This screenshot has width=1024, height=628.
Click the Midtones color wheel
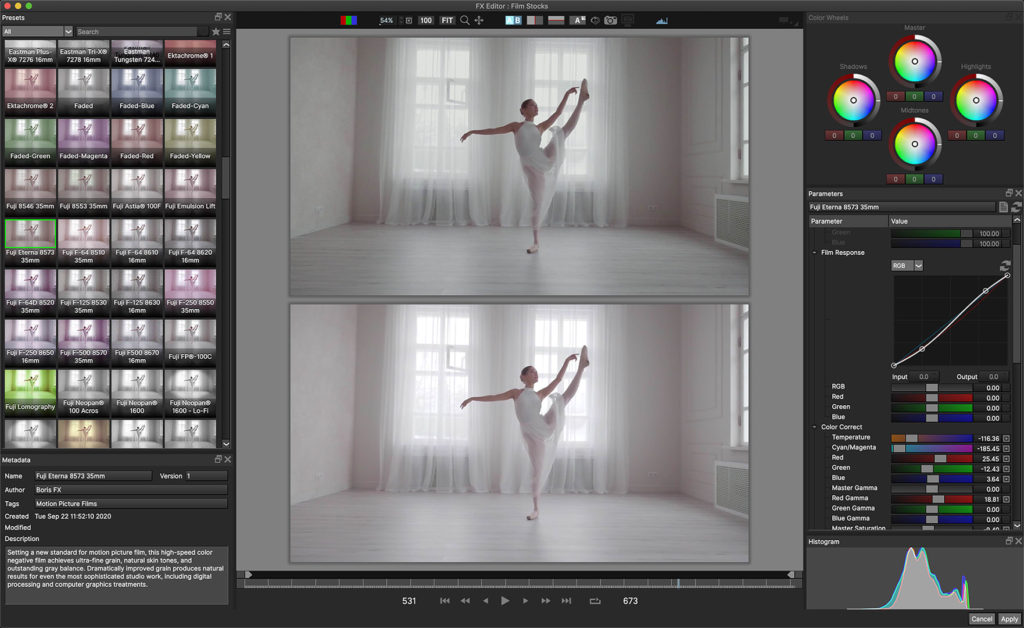click(x=914, y=144)
